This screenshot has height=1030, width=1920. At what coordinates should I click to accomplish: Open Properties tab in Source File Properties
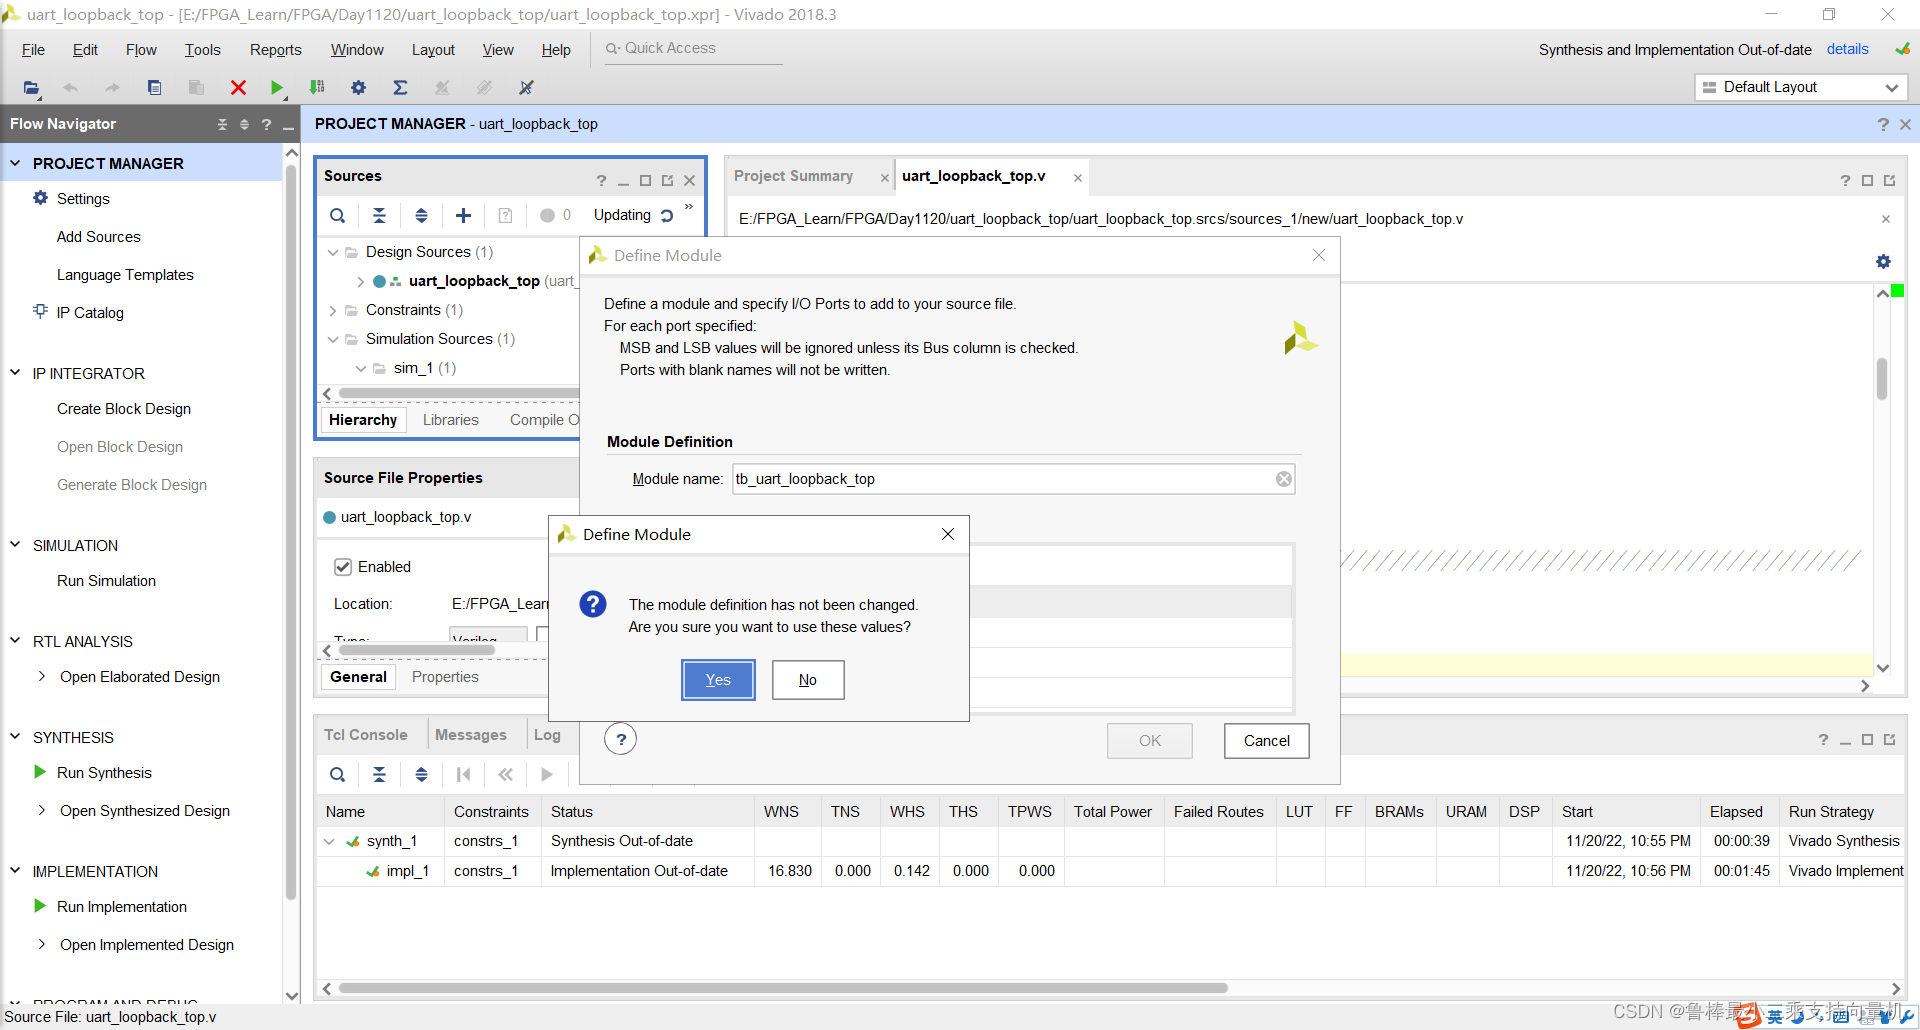(445, 677)
